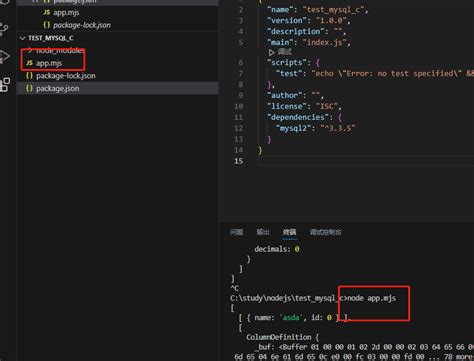Click the 'asda' value in terminal output
Screen dimensions: 474x361
coord(291,318)
